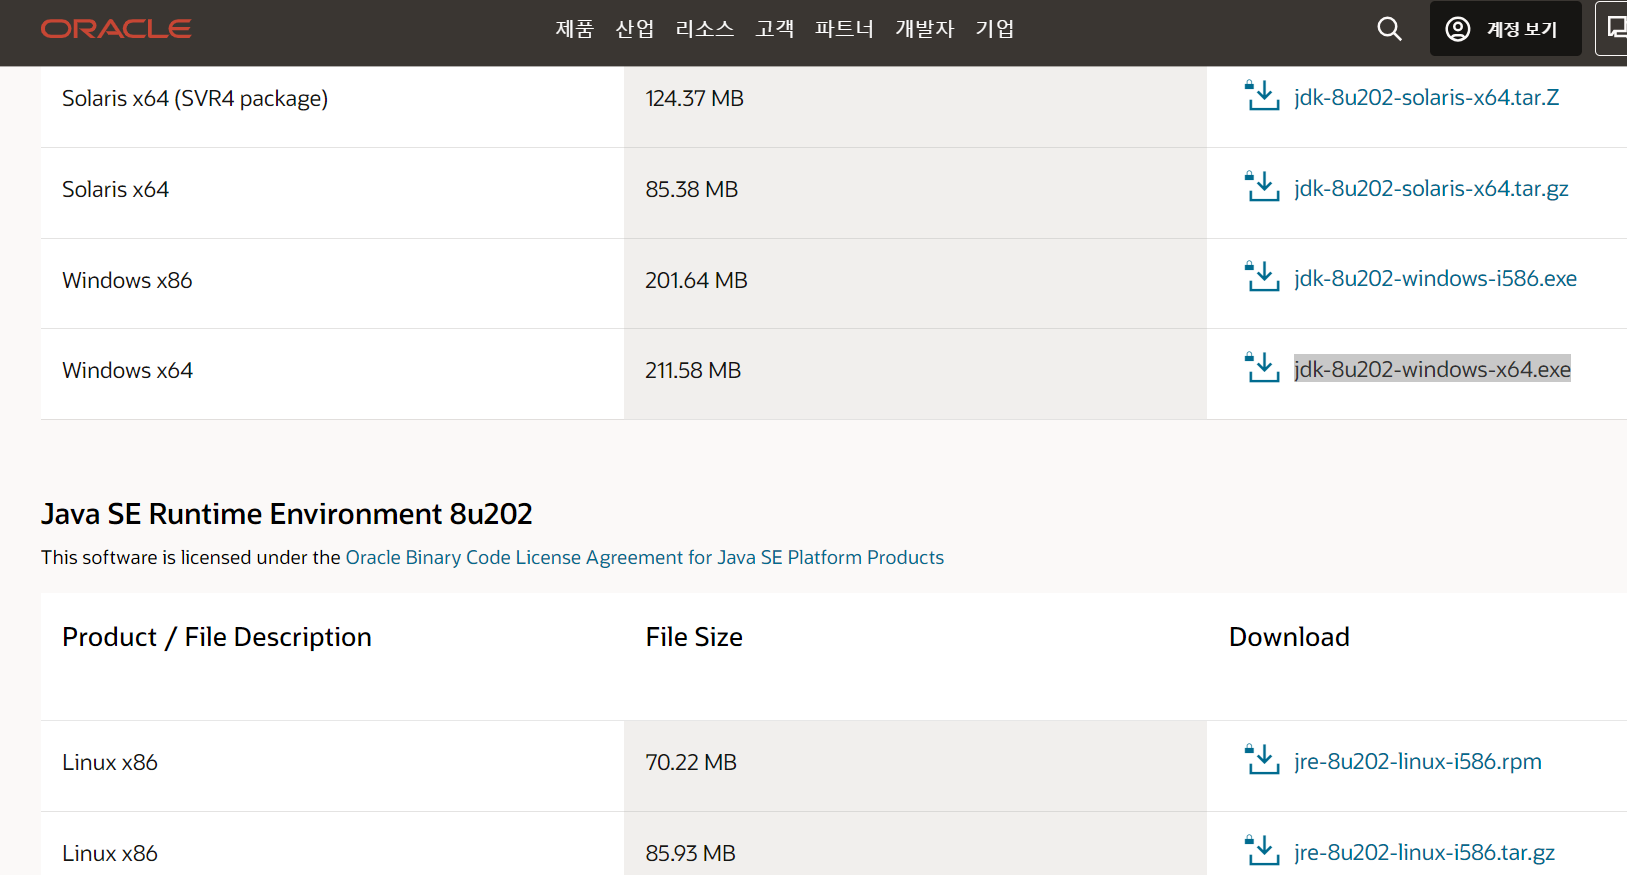This screenshot has width=1627, height=875.
Task: Select the 201.64 MB file size
Action: [x=696, y=280]
